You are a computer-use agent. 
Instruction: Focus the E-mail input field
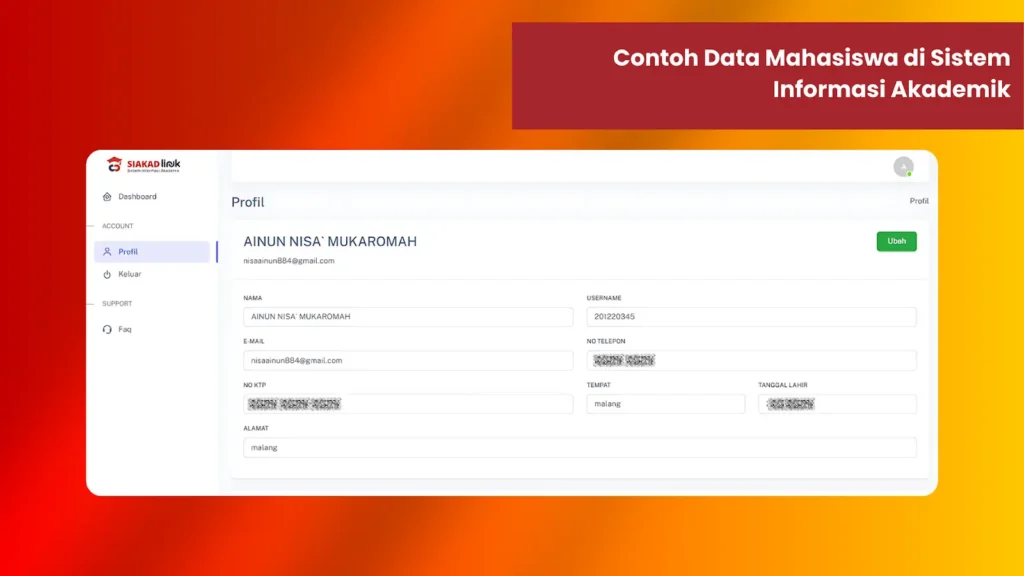point(408,360)
